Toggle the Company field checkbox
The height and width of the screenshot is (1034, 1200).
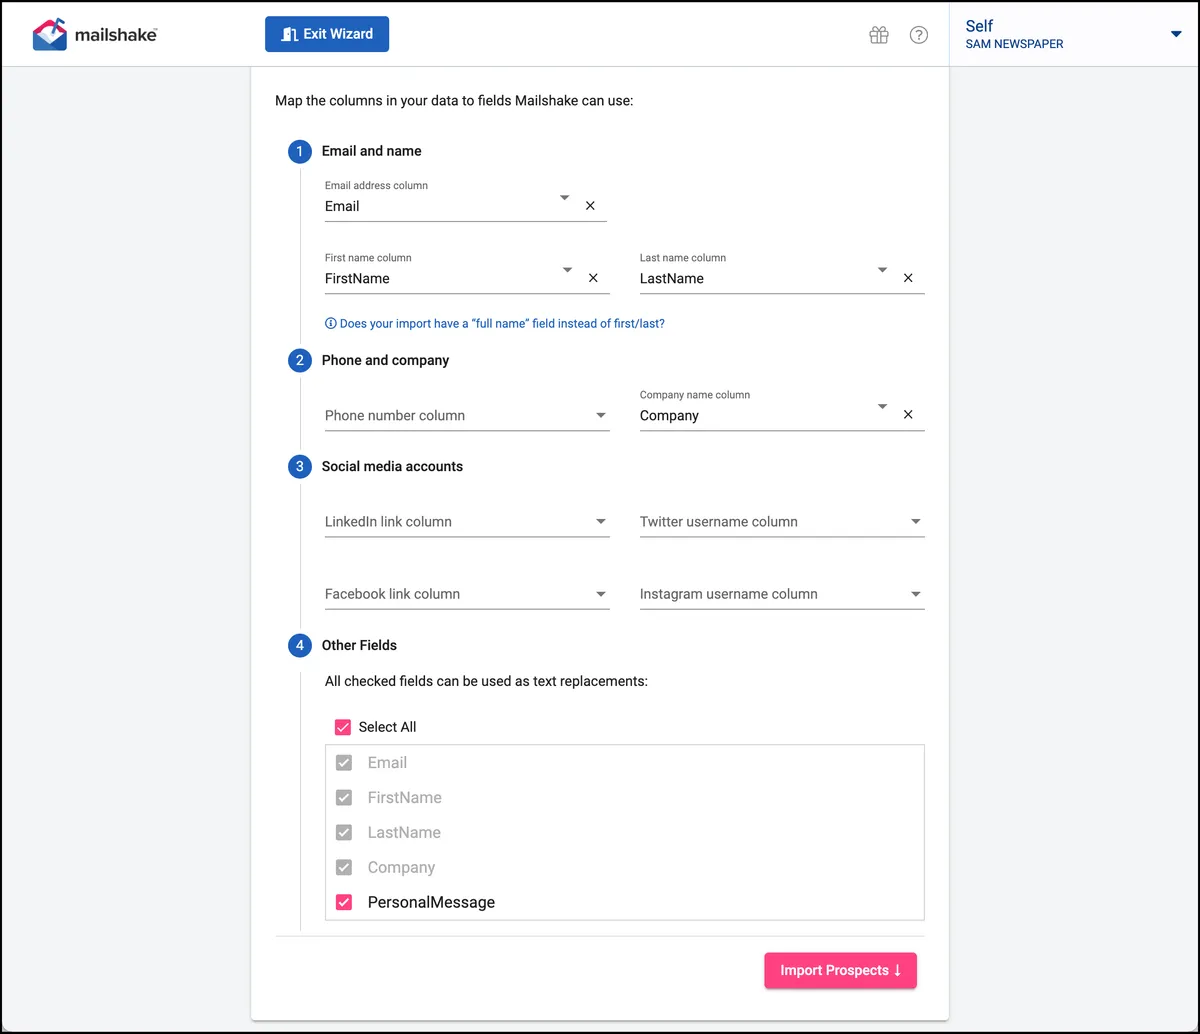coord(344,868)
